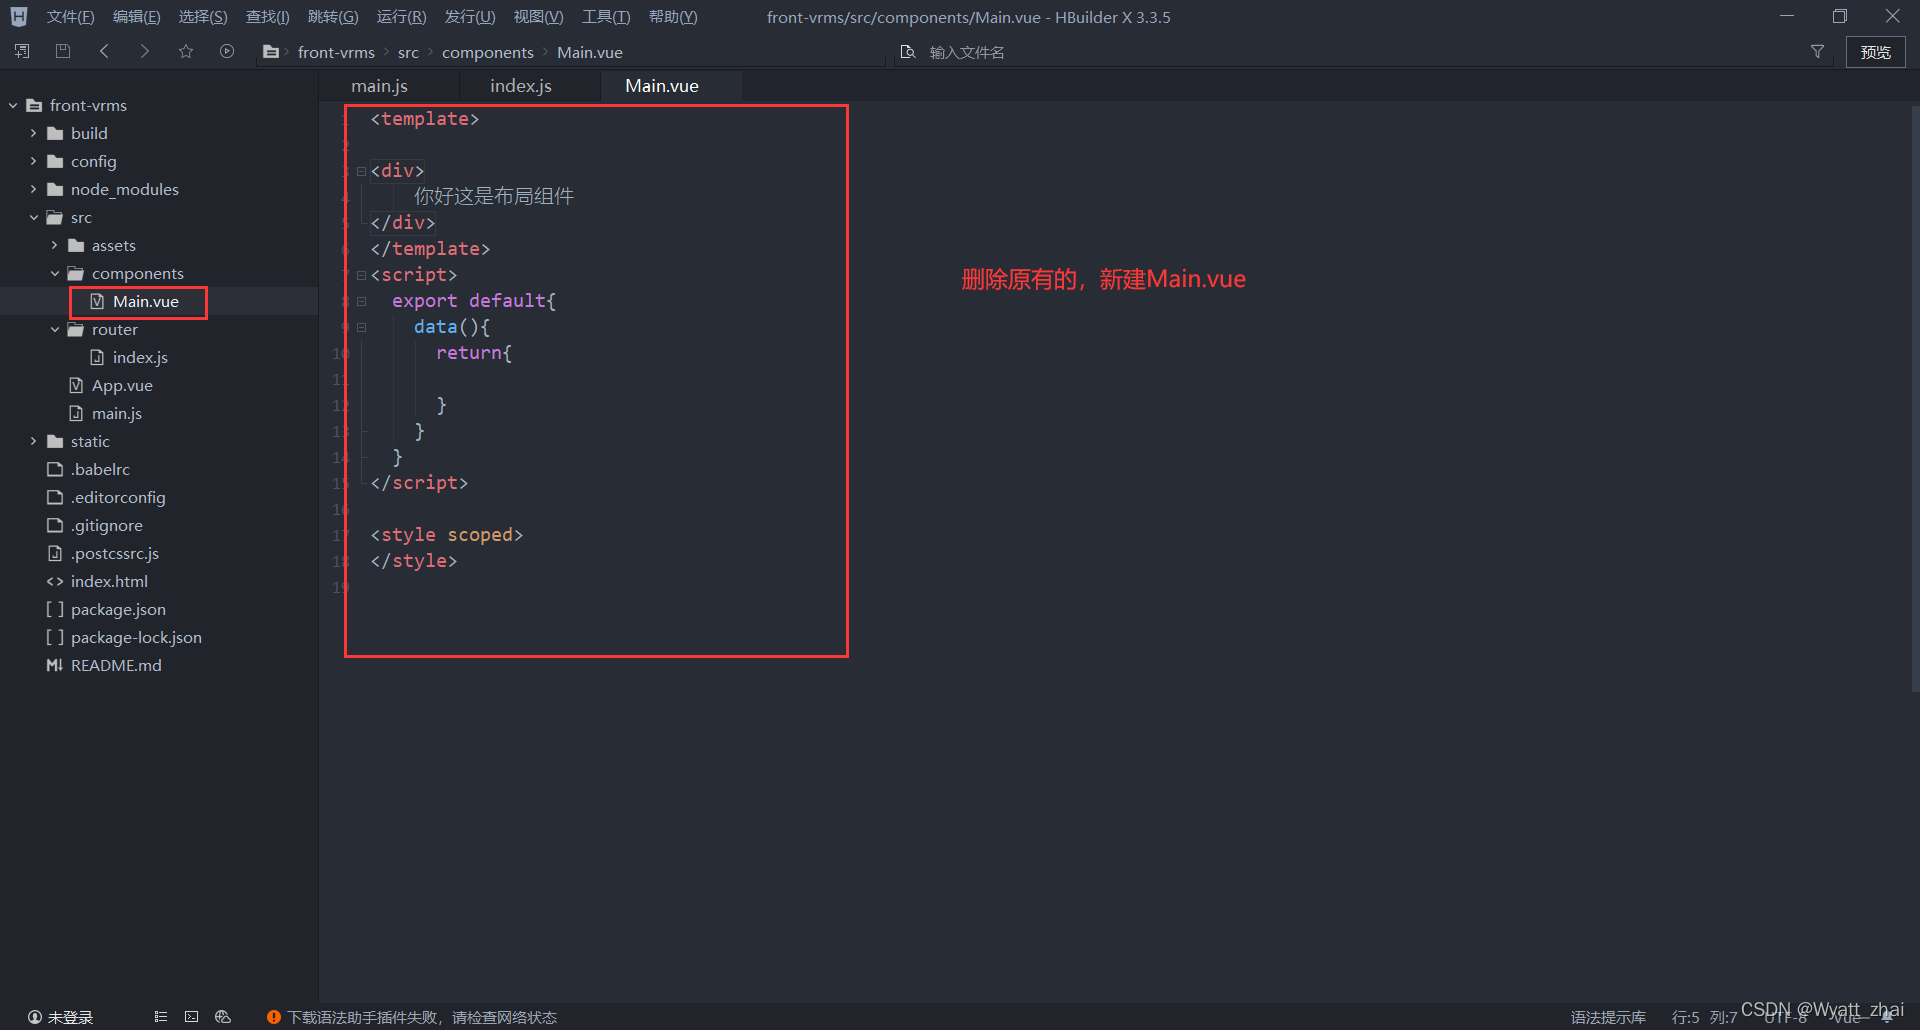
Task: Click the HBuilder X logo icon
Action: pos(19,17)
